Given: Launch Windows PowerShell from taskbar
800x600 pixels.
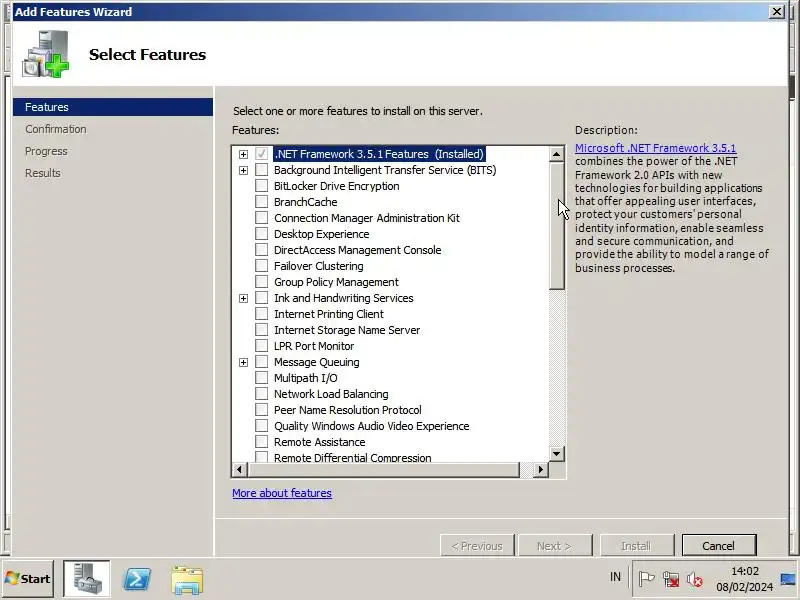Looking at the screenshot, I should [137, 579].
